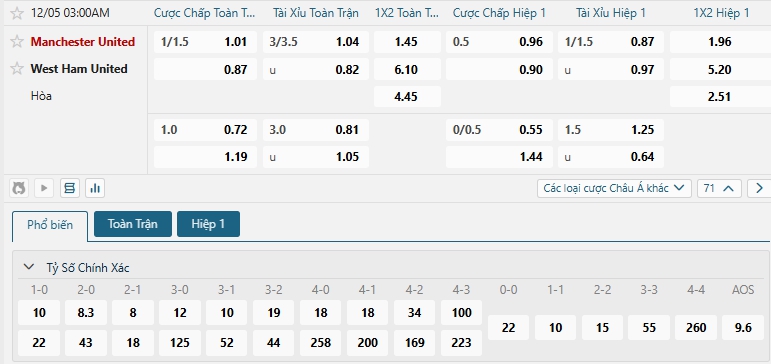This screenshot has height=364, width=771.
Task: Collapse the Tỷ Số Chính Xác section
Action: click(29, 267)
